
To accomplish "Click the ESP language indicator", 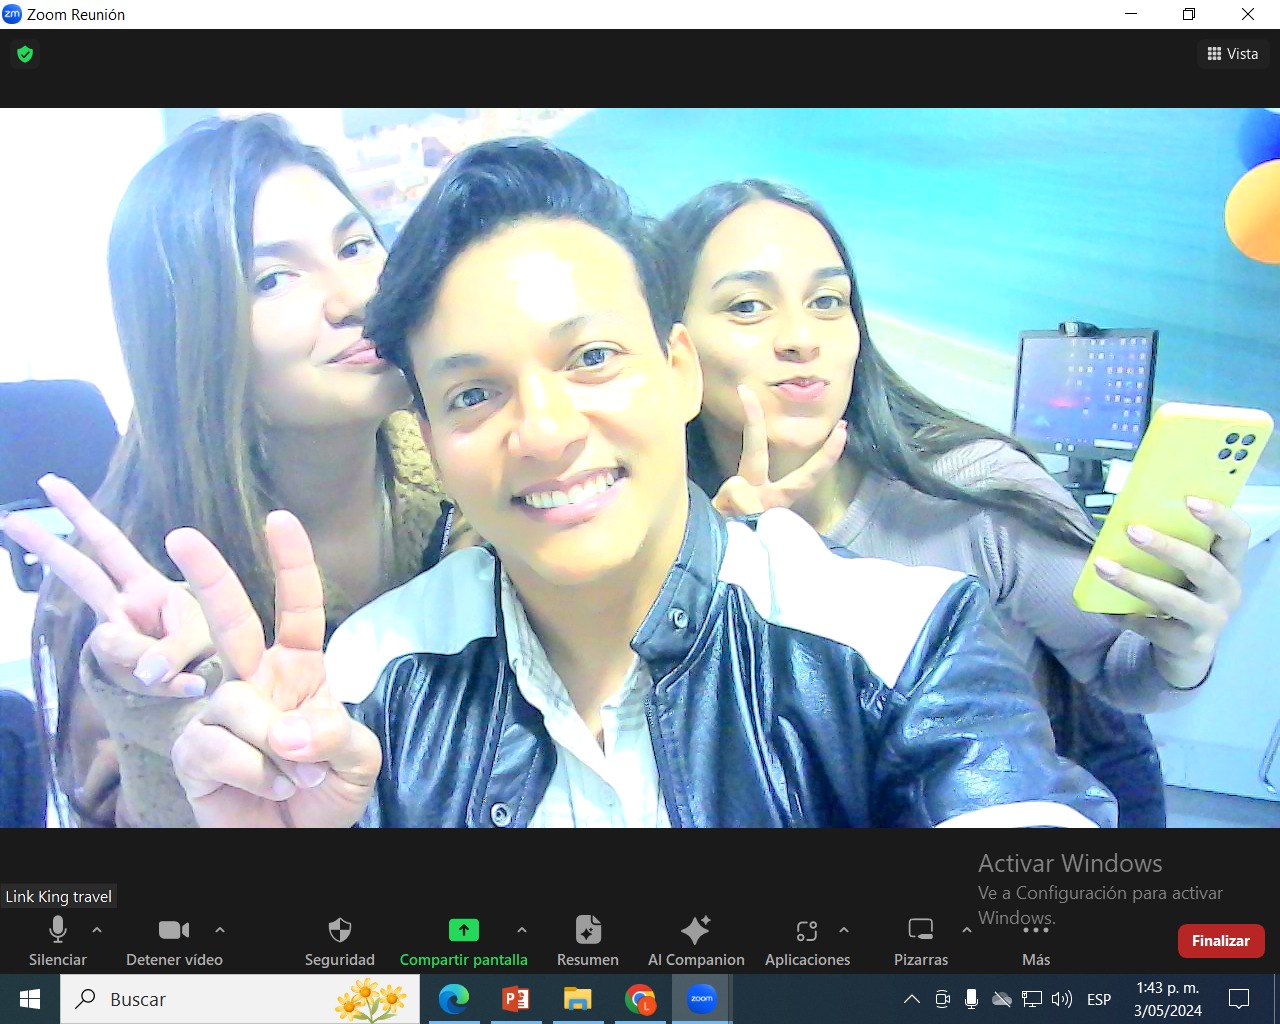I will 1099,999.
